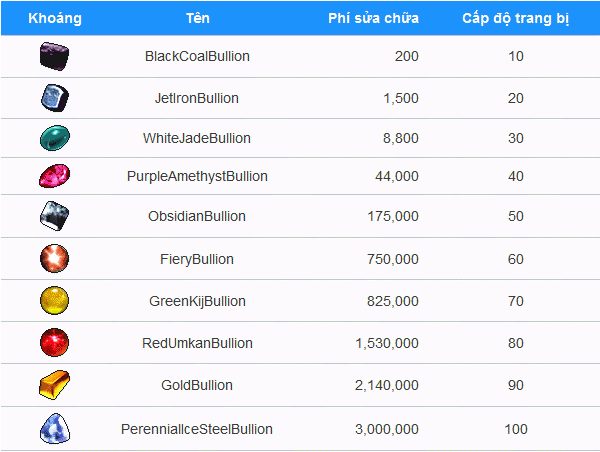Select the FieryBullion orb icon
This screenshot has height=452, width=600.
[x=55, y=259]
